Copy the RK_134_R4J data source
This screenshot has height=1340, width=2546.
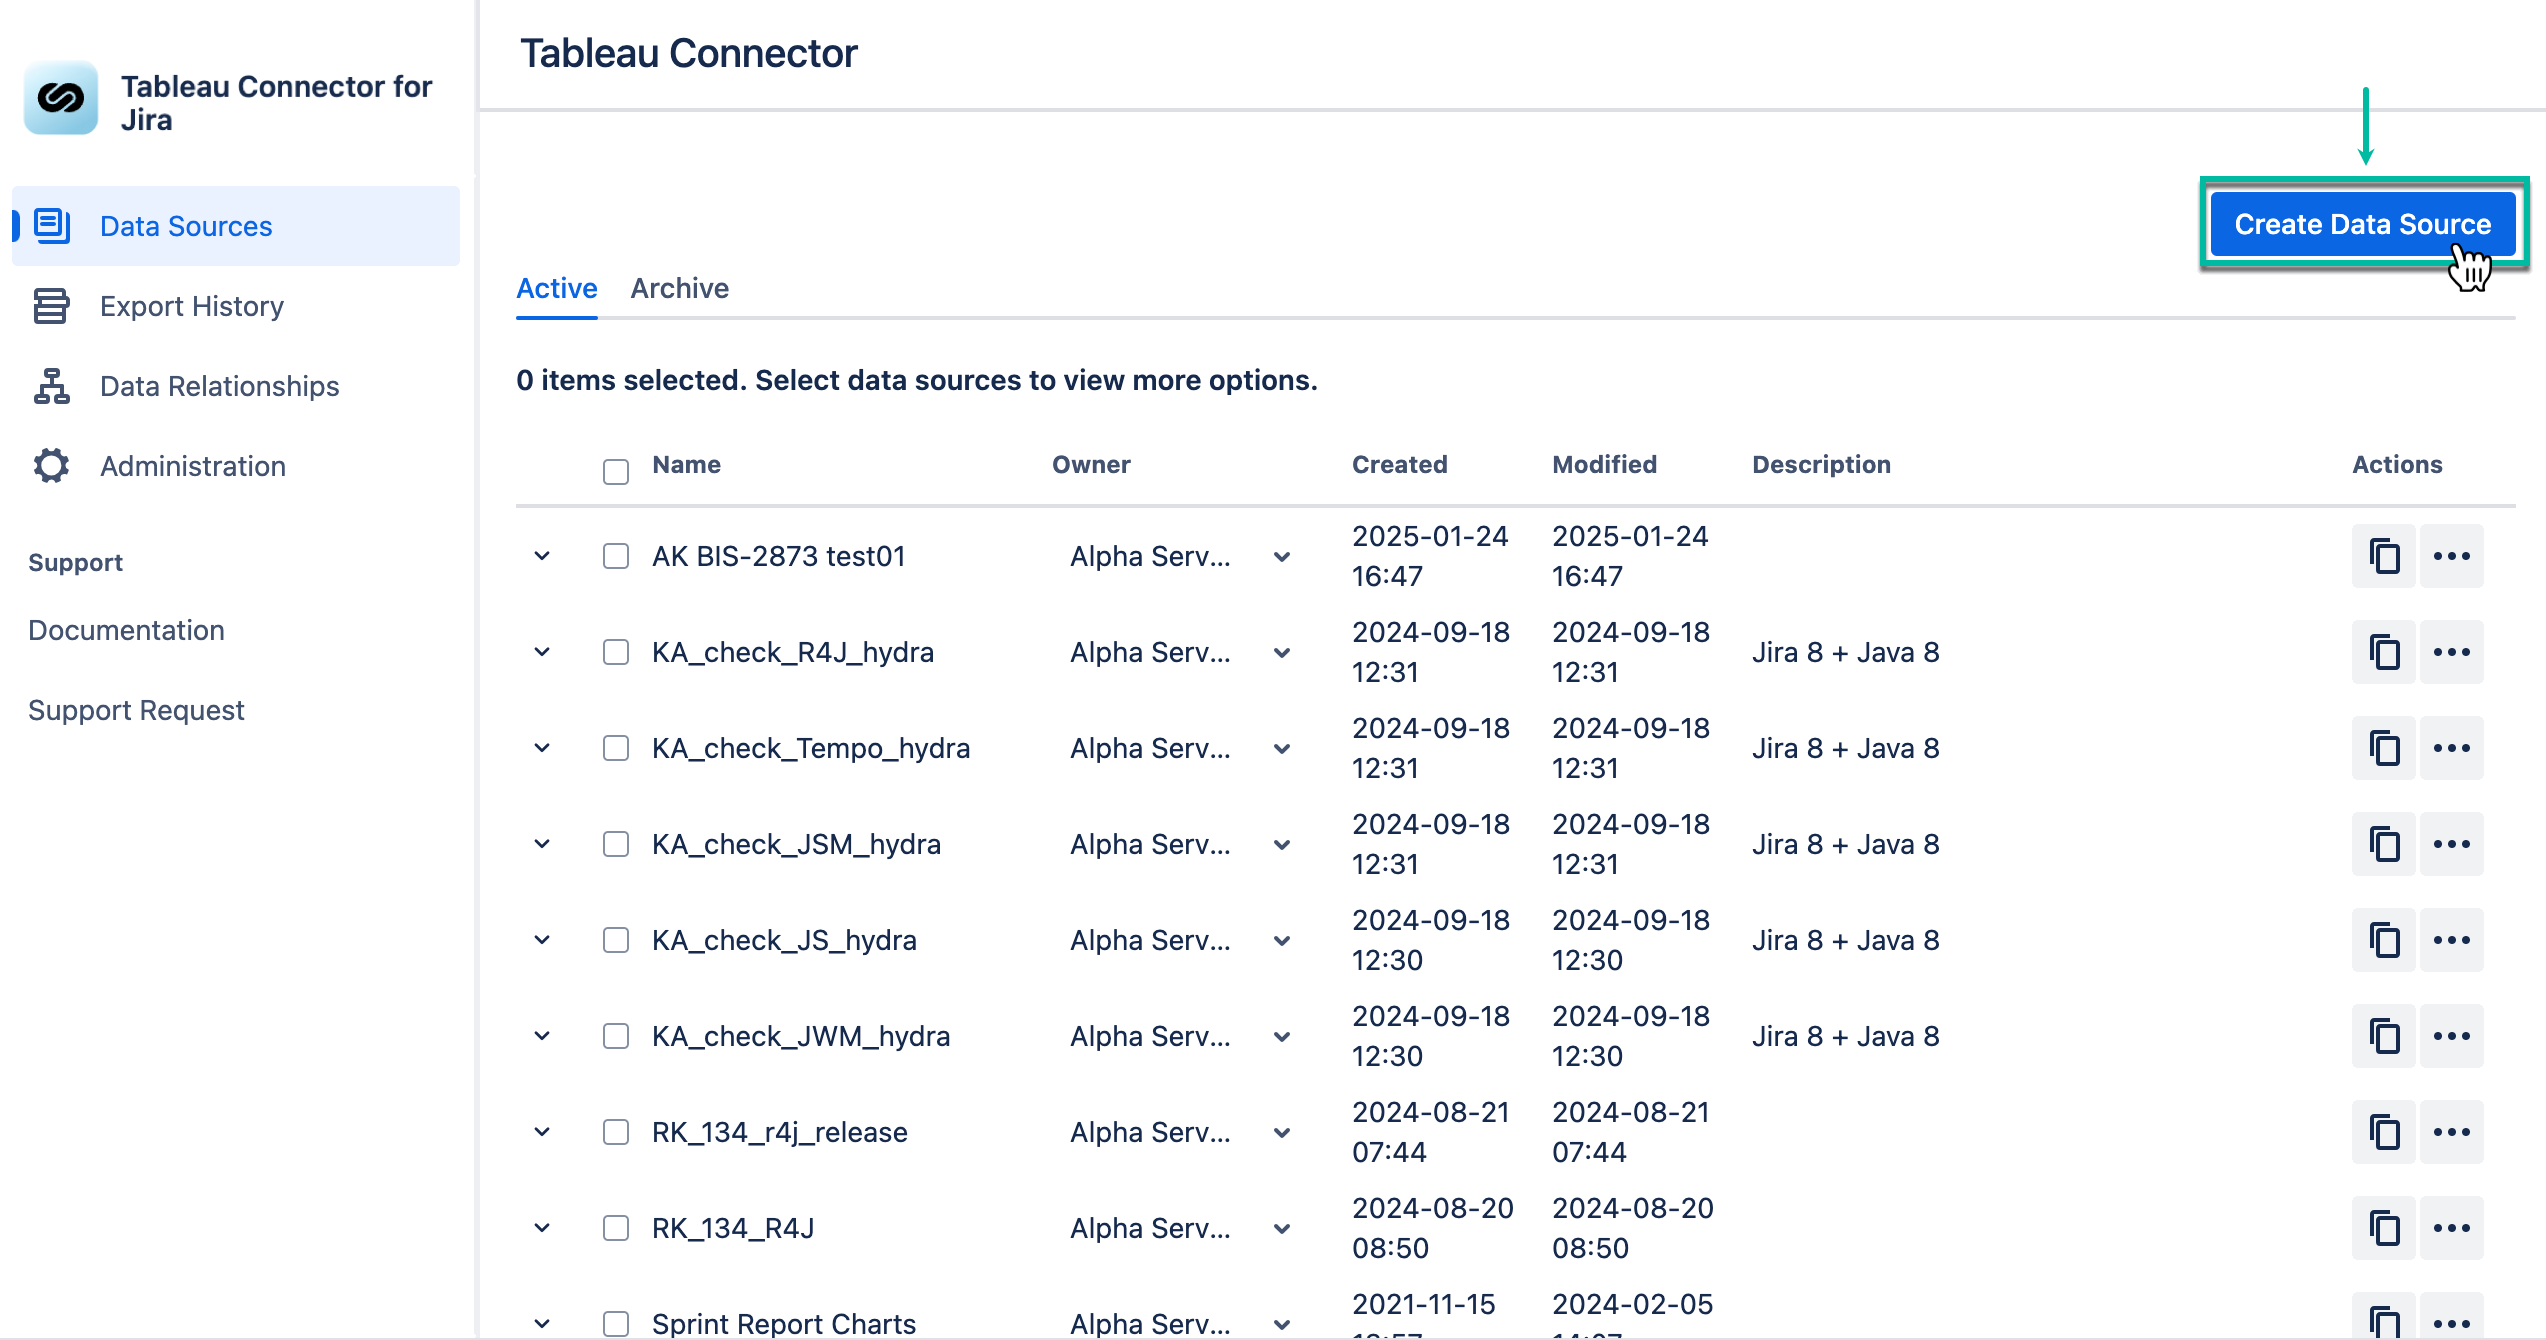pyautogui.click(x=2384, y=1228)
